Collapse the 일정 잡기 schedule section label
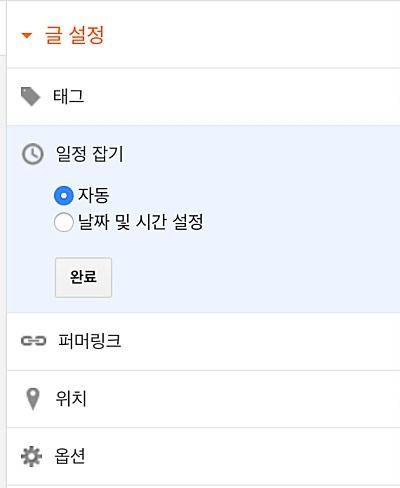This screenshot has height=488, width=400. tap(90, 154)
